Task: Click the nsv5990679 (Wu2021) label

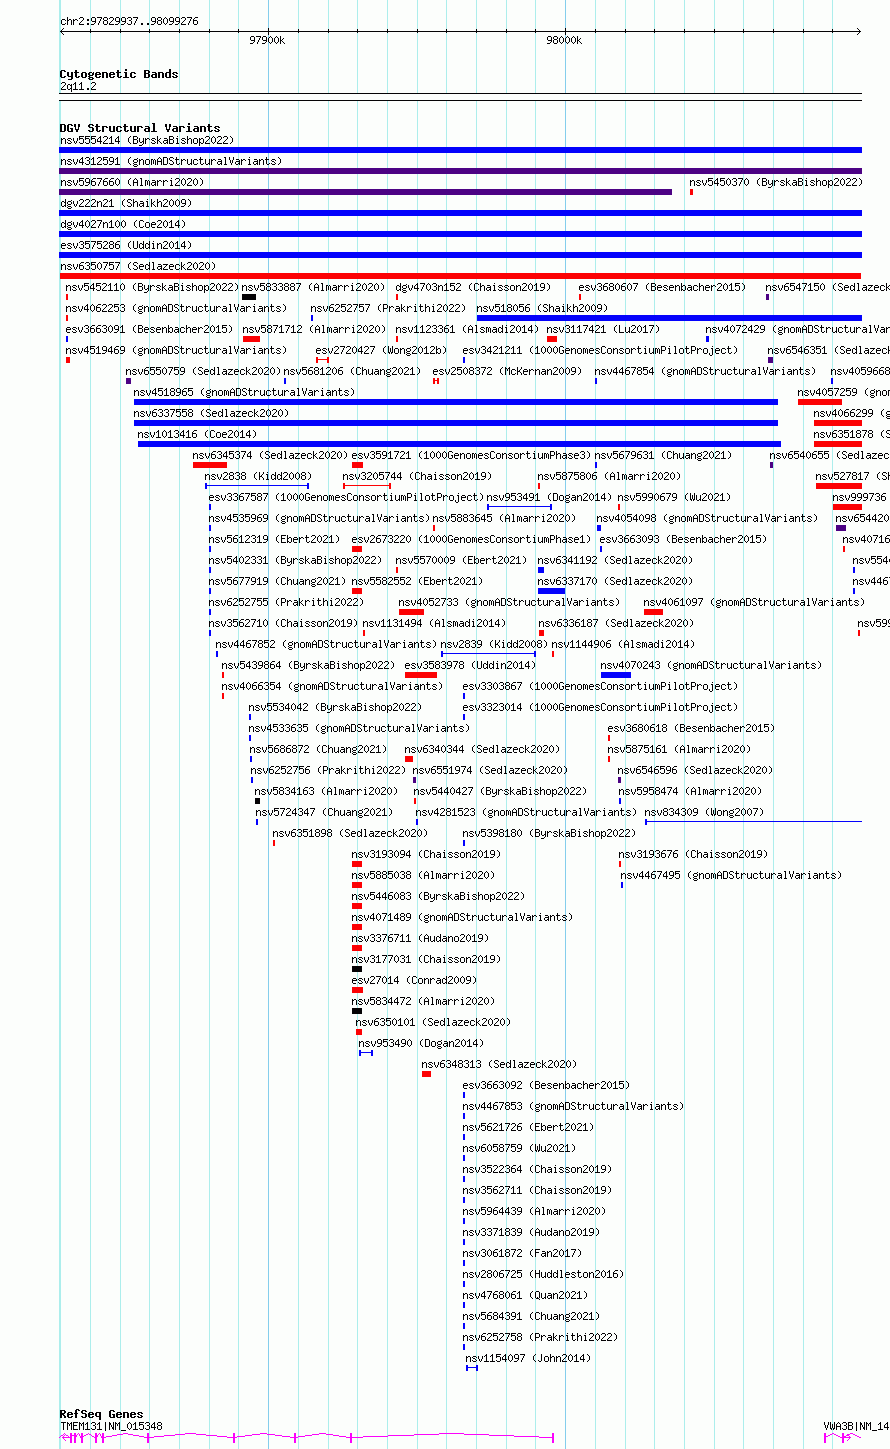Action: 674,498
